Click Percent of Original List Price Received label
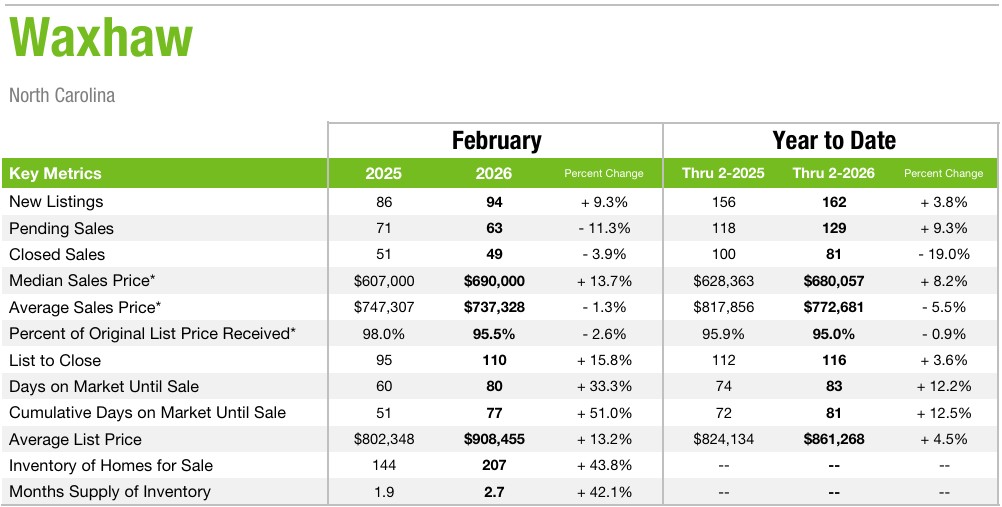 click(152, 333)
